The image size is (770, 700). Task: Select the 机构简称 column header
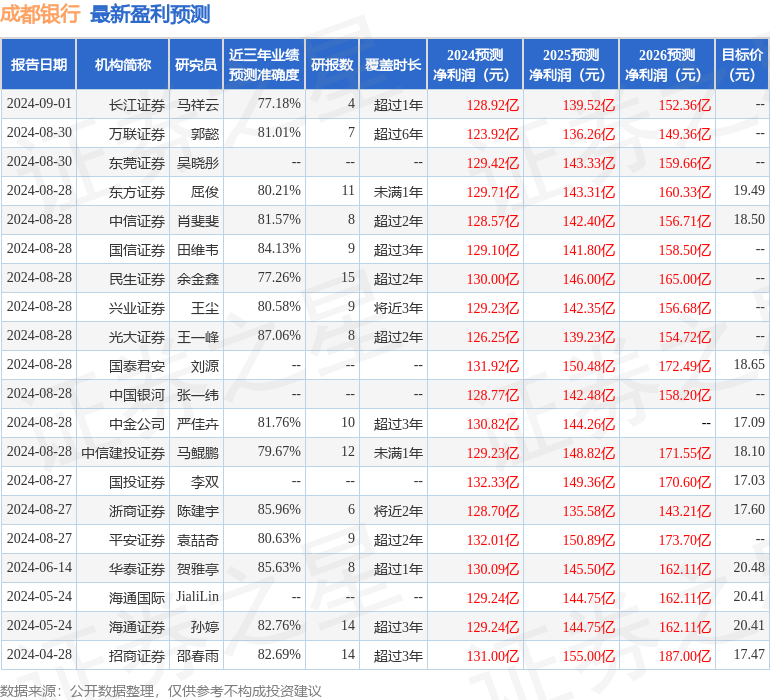coord(123,64)
